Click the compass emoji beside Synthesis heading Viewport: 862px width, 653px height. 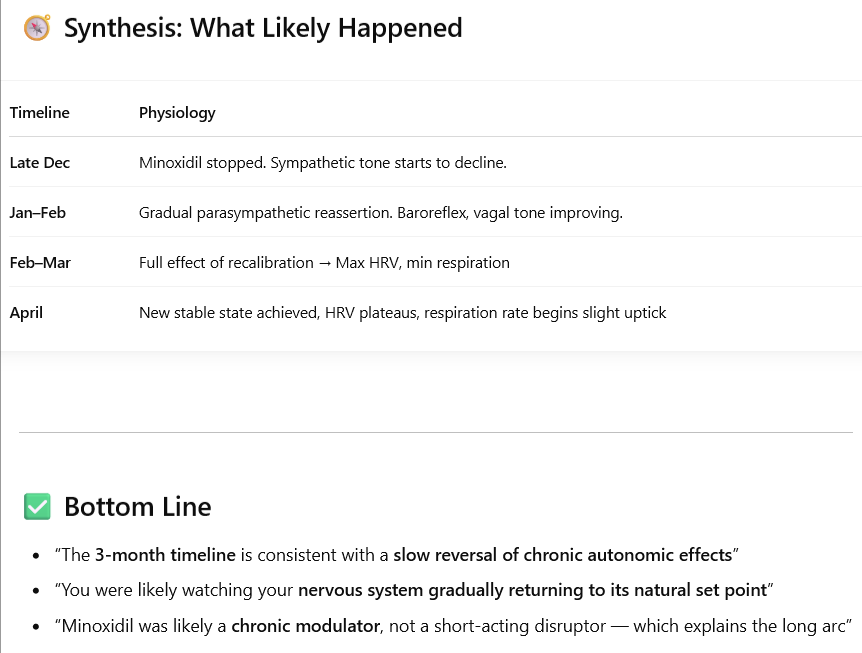(x=37, y=27)
